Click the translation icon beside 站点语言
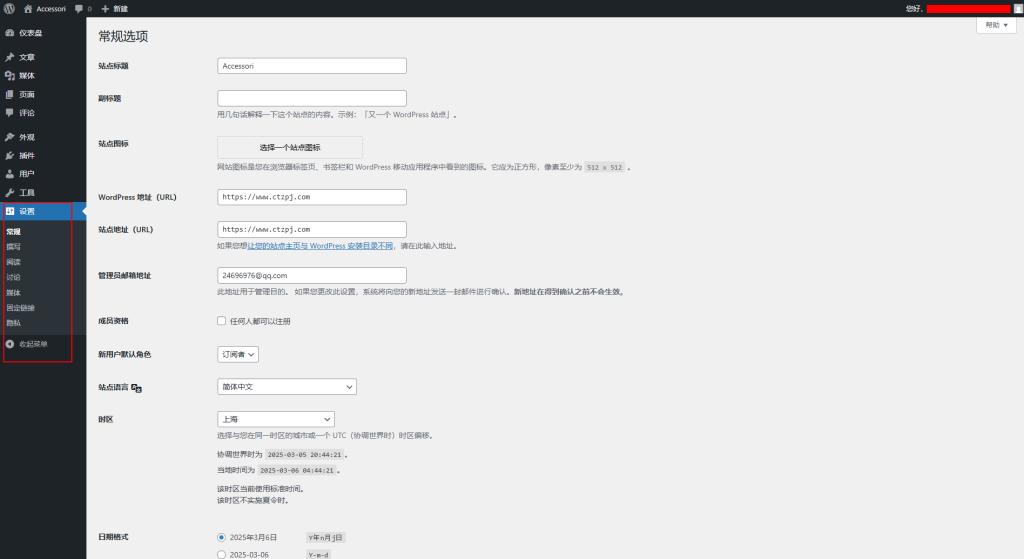Viewport: 1024px width, 559px height. click(136, 388)
